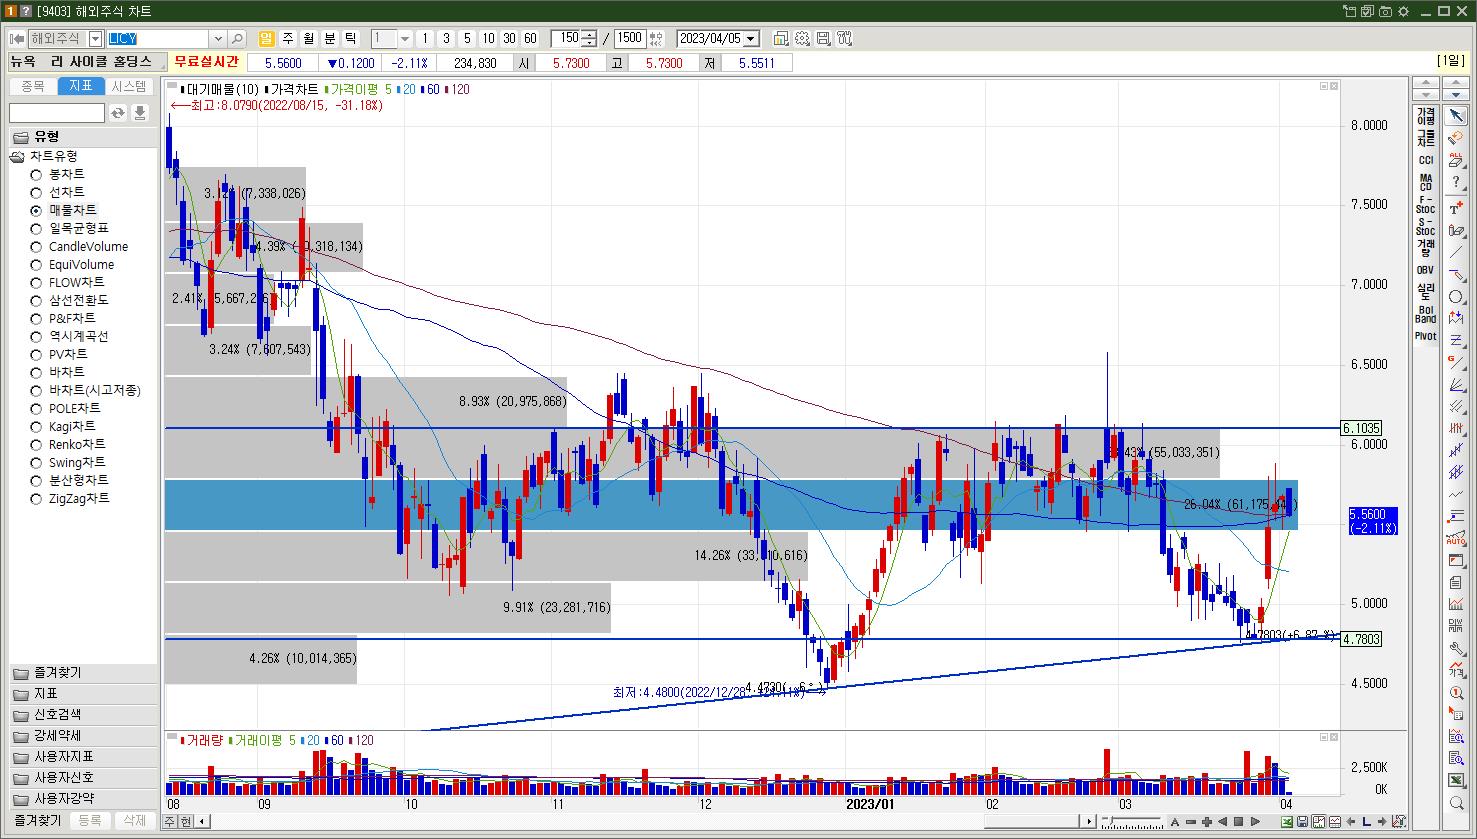Screen dimensions: 1477x839
Task: Click the magnifier zoom tool at toolbar bottom
Action: [x=1457, y=803]
